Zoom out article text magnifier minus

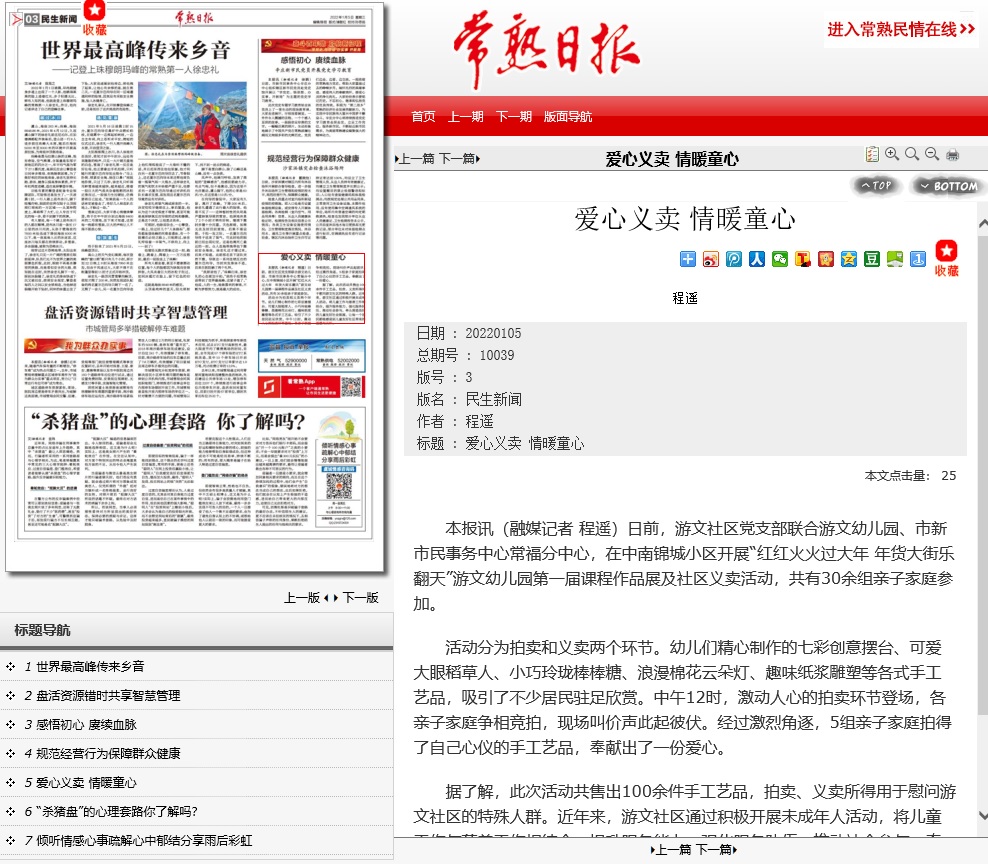(x=932, y=154)
